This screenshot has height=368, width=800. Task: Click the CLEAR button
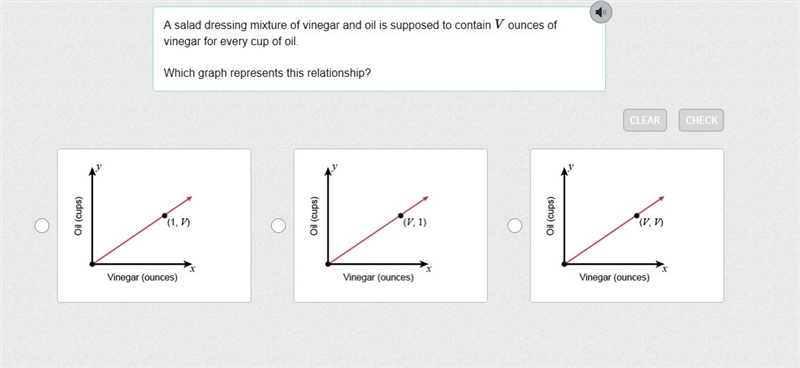(x=645, y=120)
